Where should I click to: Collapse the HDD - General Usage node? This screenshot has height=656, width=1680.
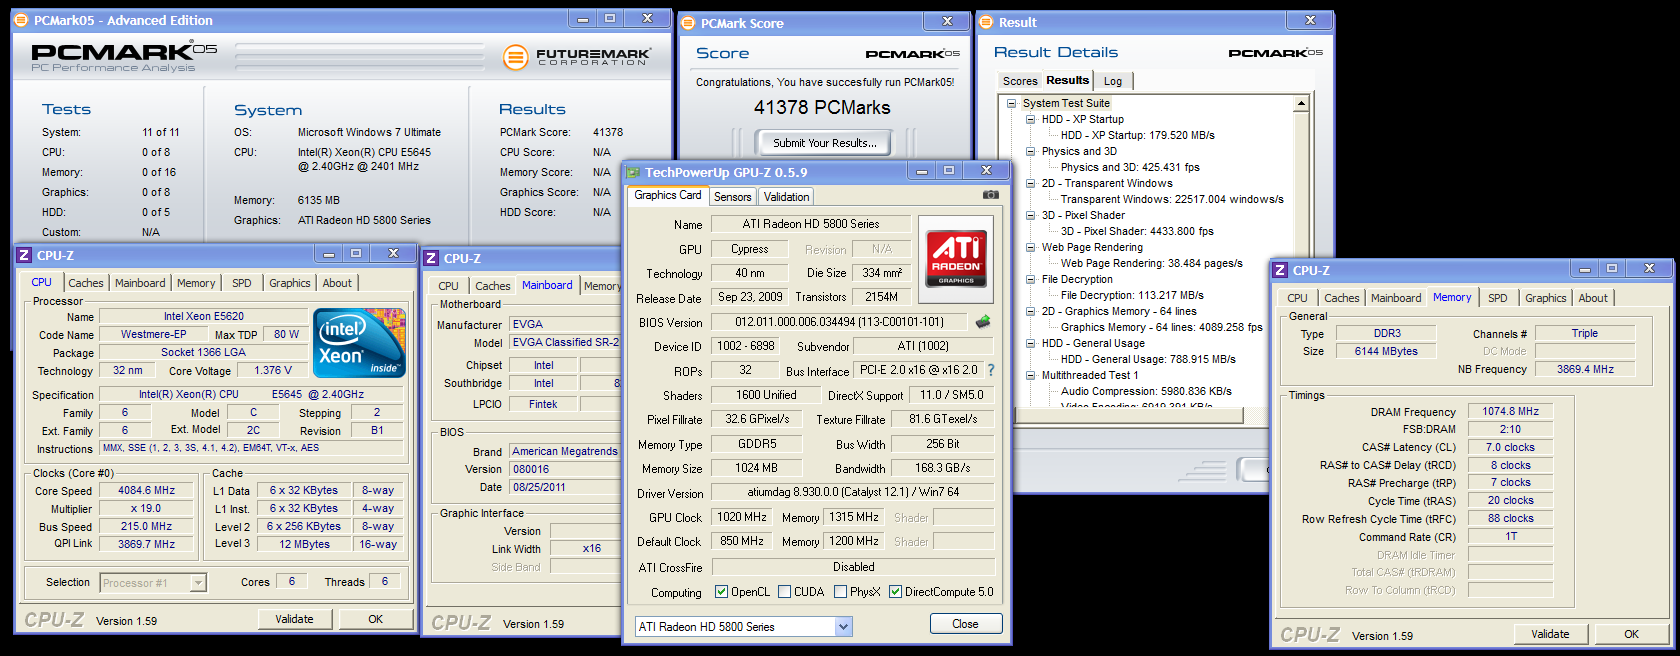pyautogui.click(x=1030, y=343)
